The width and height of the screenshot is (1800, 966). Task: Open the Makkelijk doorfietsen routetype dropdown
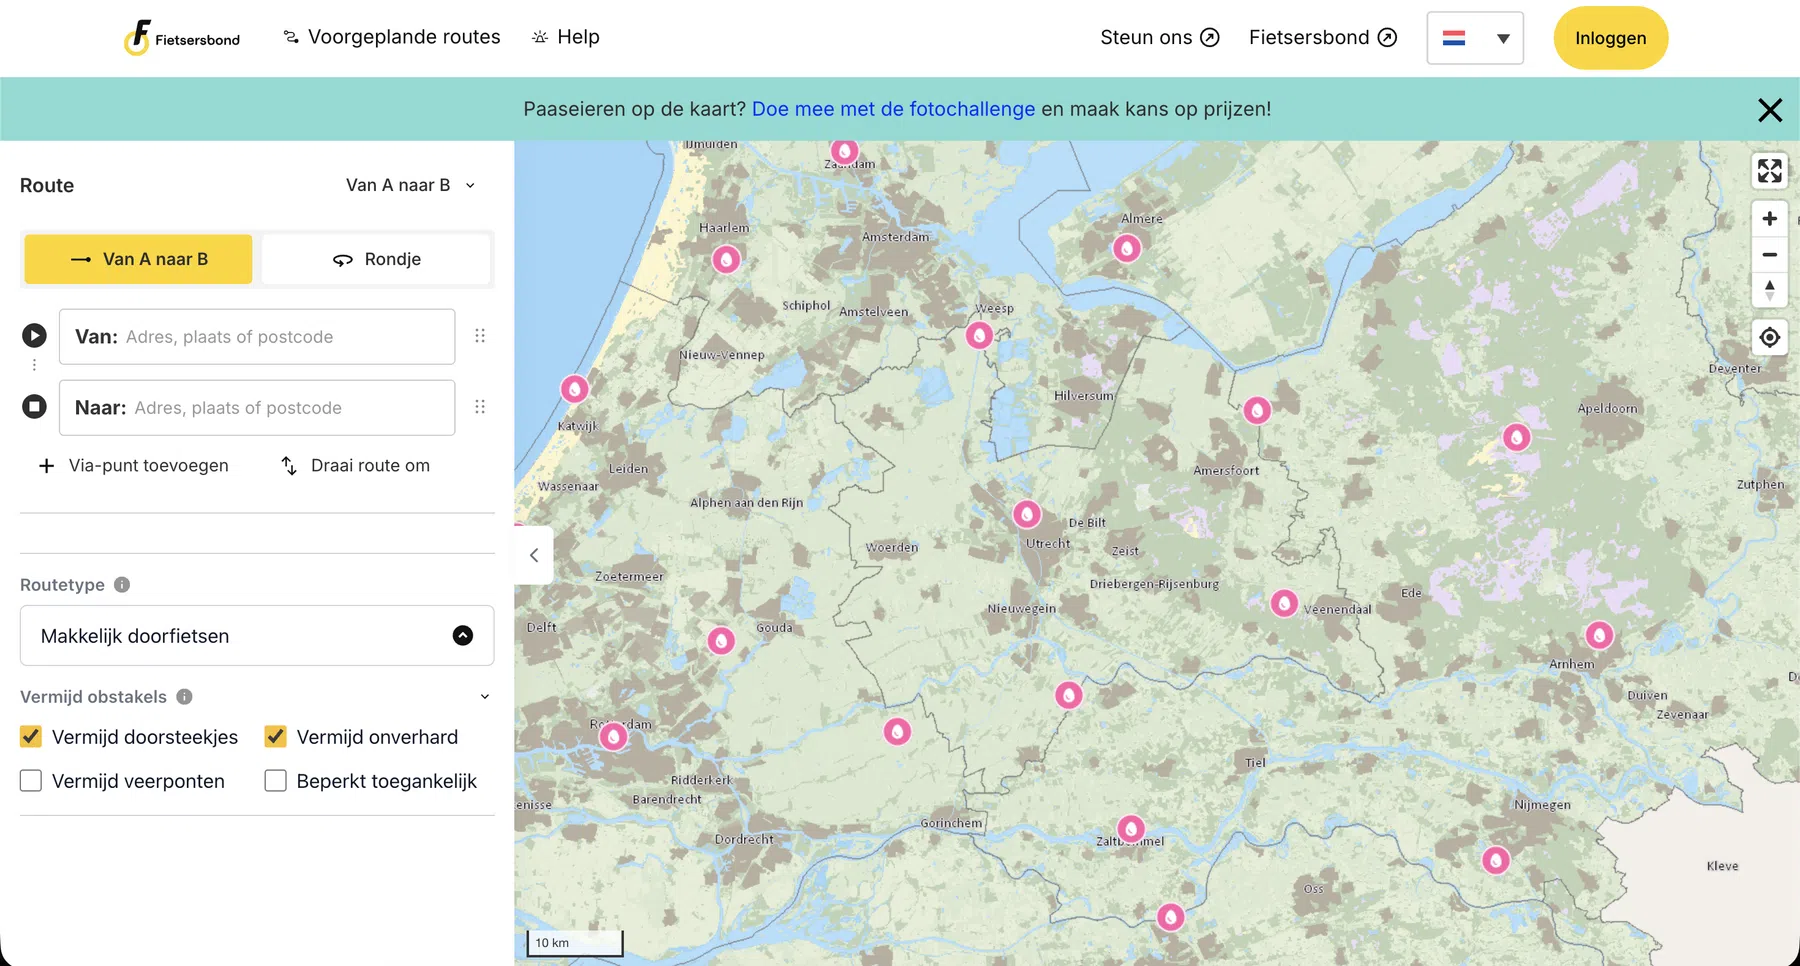click(257, 636)
